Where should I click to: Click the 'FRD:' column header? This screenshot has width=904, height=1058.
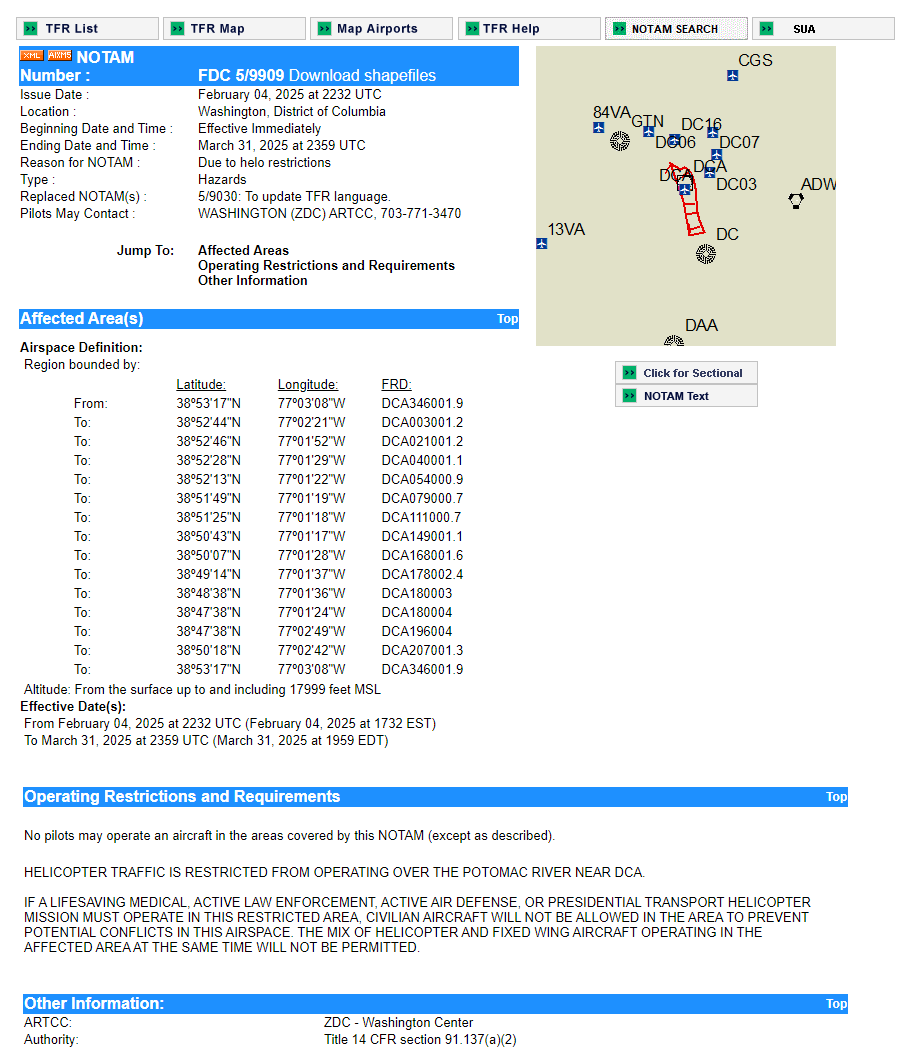396,384
